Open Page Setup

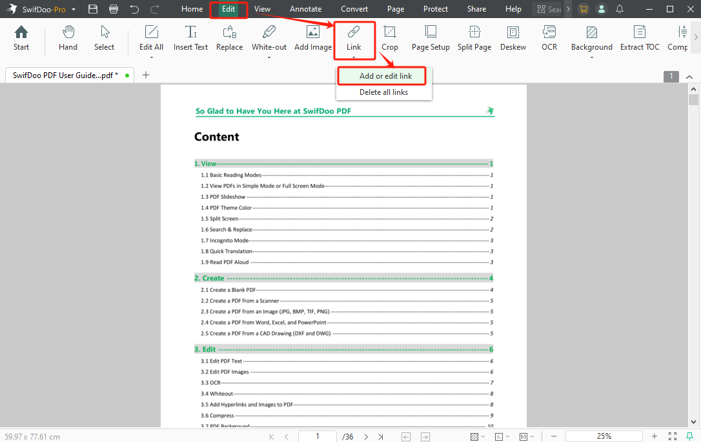pyautogui.click(x=431, y=38)
